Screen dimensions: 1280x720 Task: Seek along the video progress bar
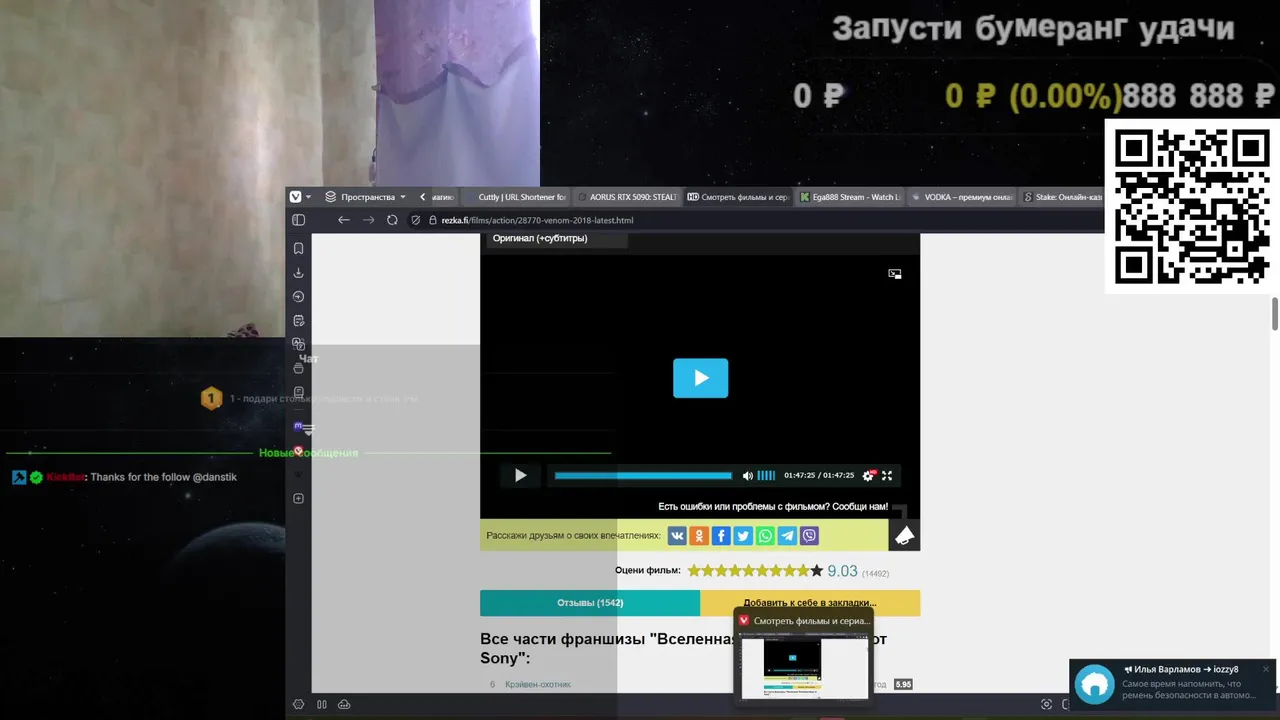643,476
